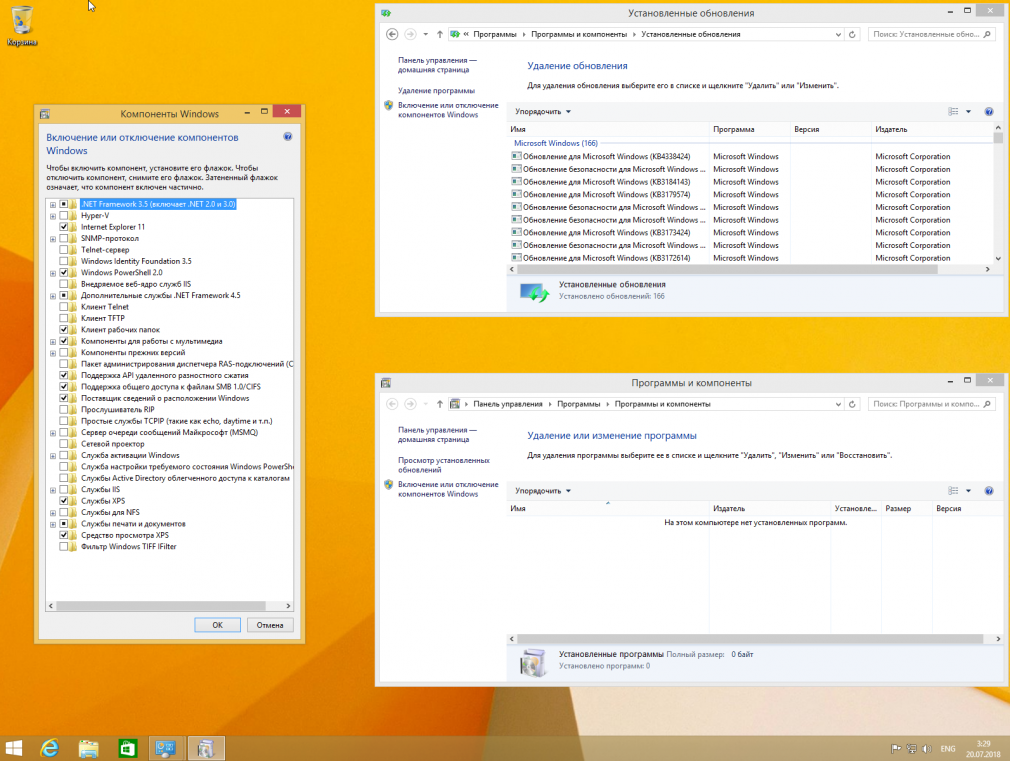Enable the Клиент TFTP checkbox
This screenshot has width=1010, height=761.
(x=64, y=318)
